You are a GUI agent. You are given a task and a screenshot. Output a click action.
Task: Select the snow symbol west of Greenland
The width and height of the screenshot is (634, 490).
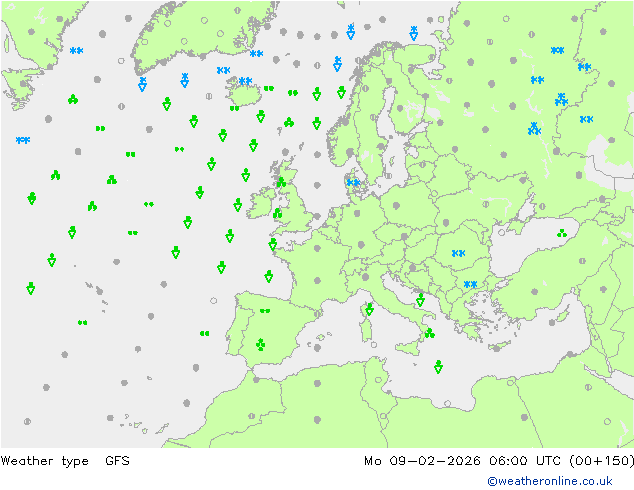point(76,50)
